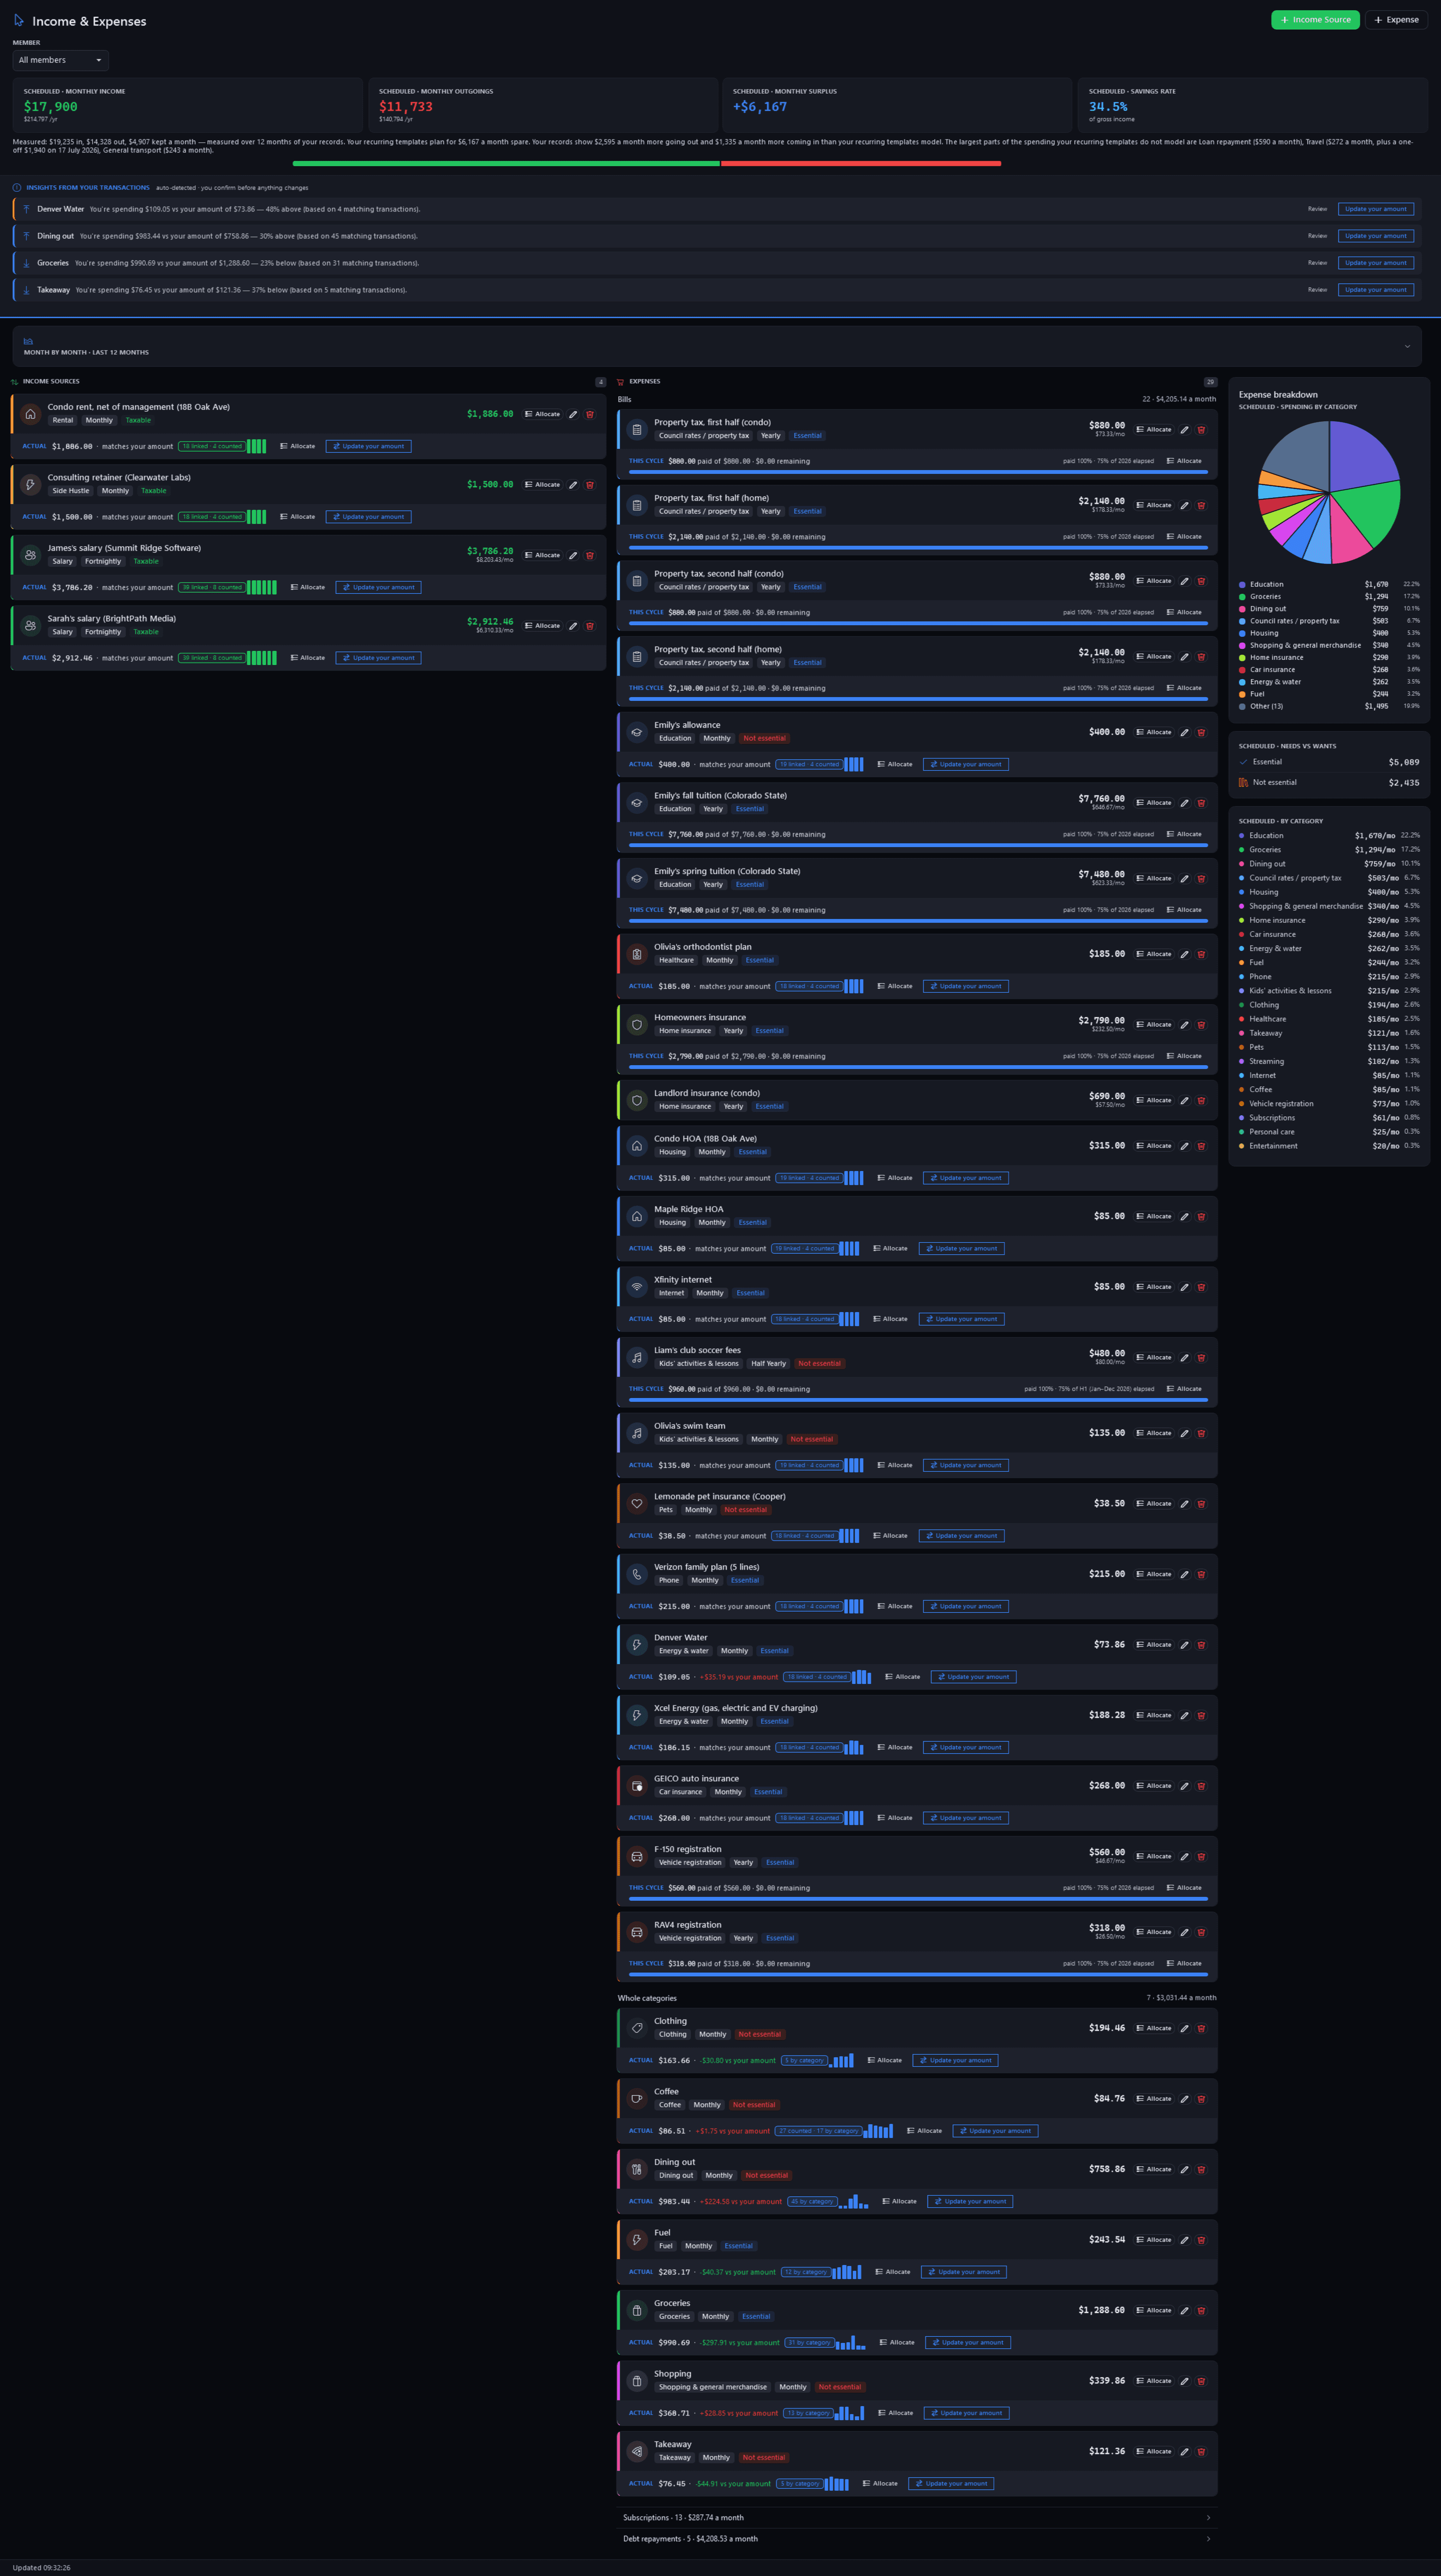Delete Xfinity internet with trash icon
The width and height of the screenshot is (1441, 2576).
pos(1201,1287)
